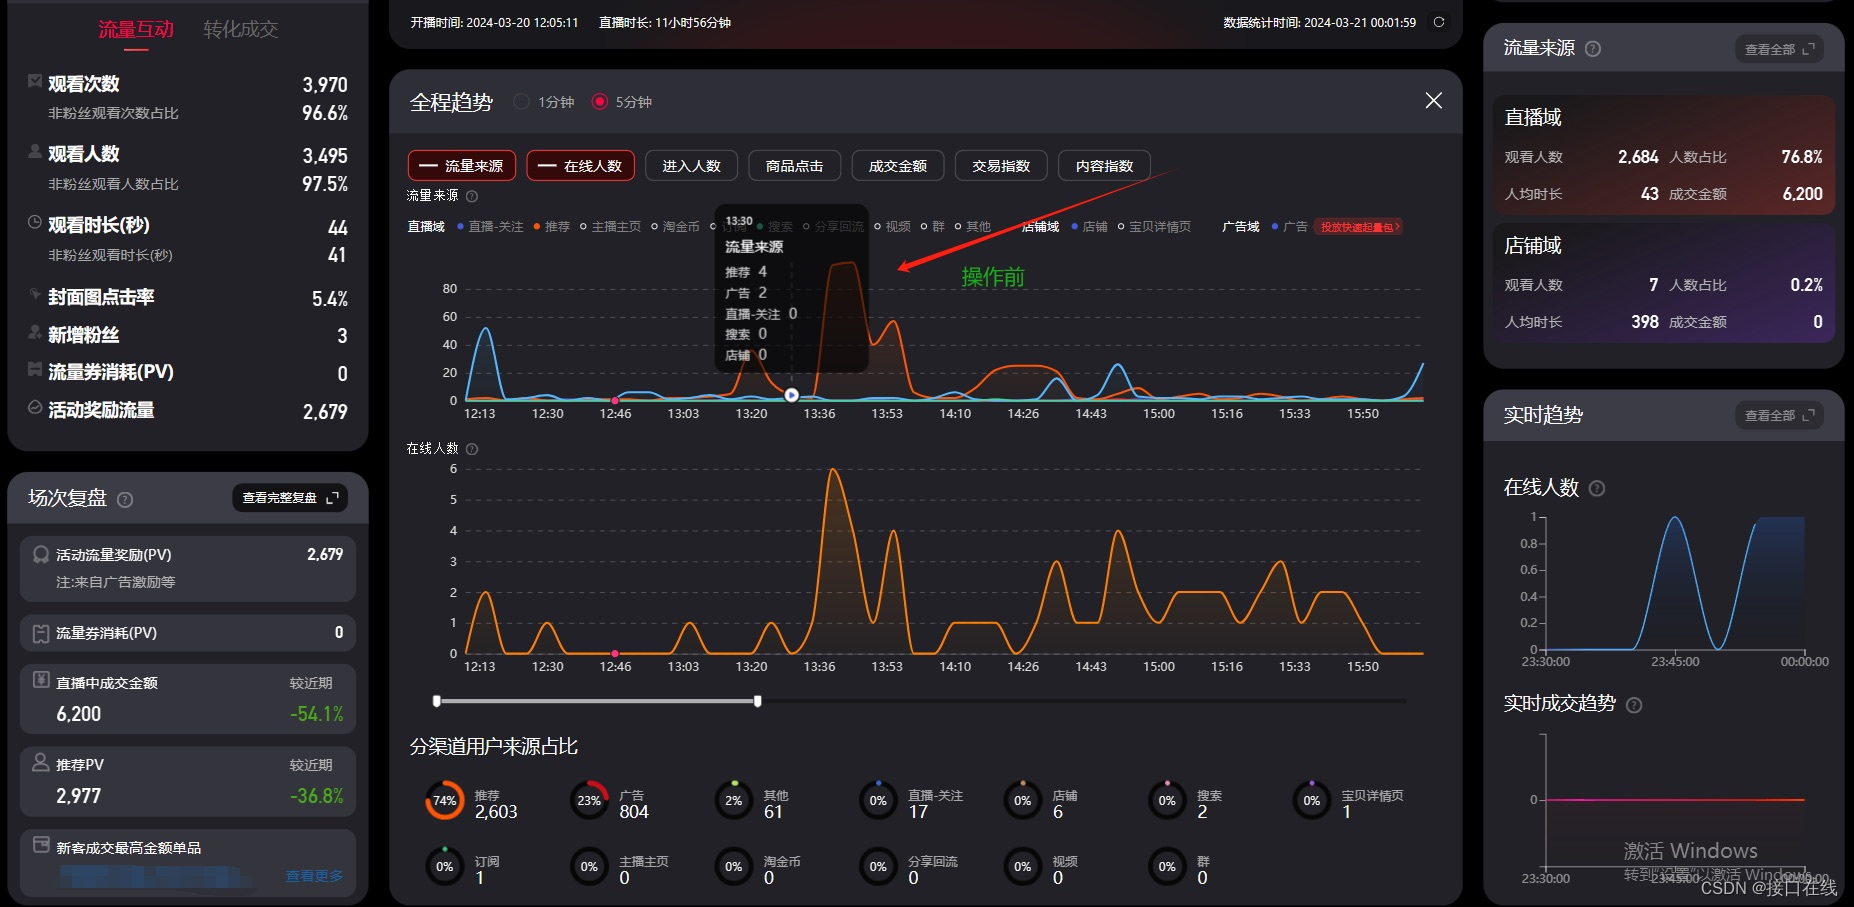The height and width of the screenshot is (907, 1854).
Task: Select the 1分钟 interval radio button
Action: pos(521,102)
